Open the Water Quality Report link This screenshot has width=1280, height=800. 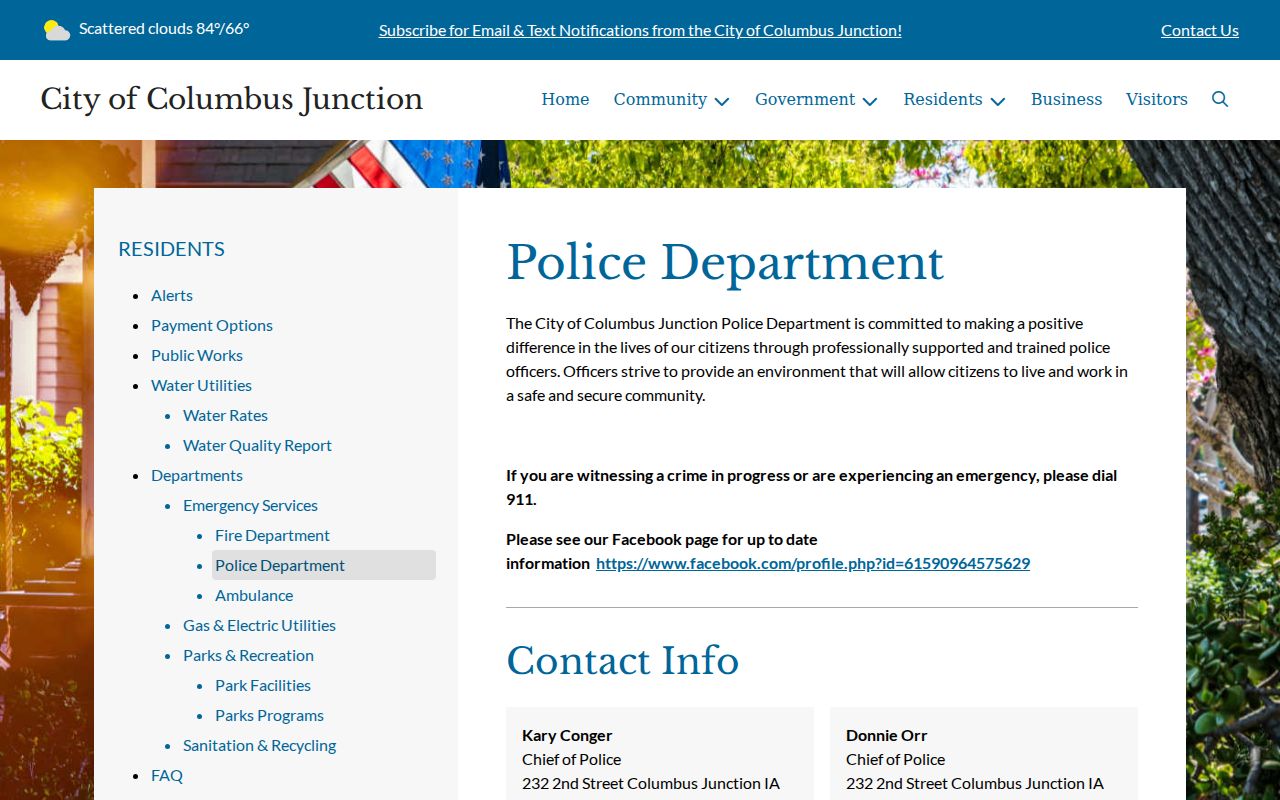pyautogui.click(x=257, y=445)
